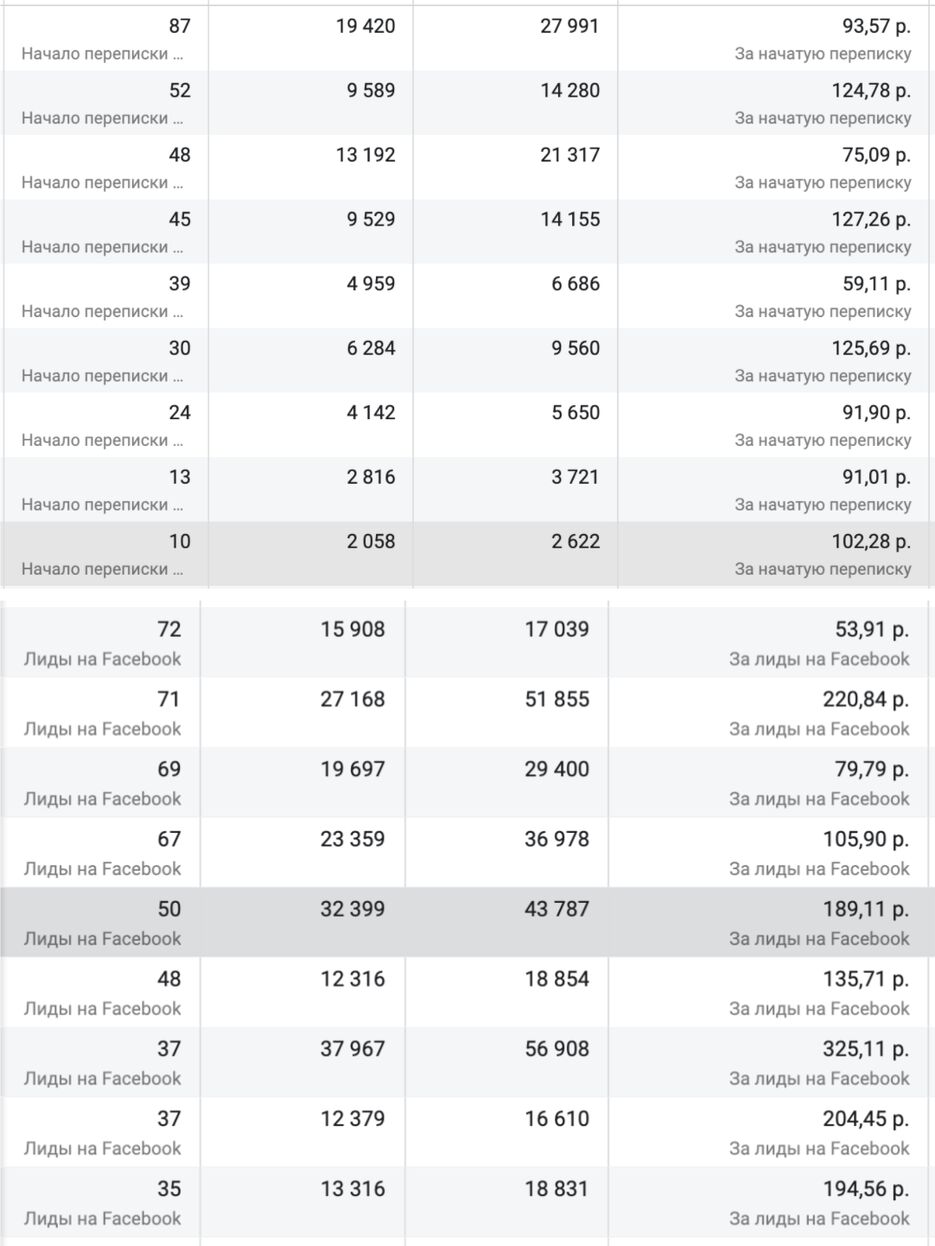Click the impressions value 6 686
Screen dimensions: 935x1246
pos(575,284)
